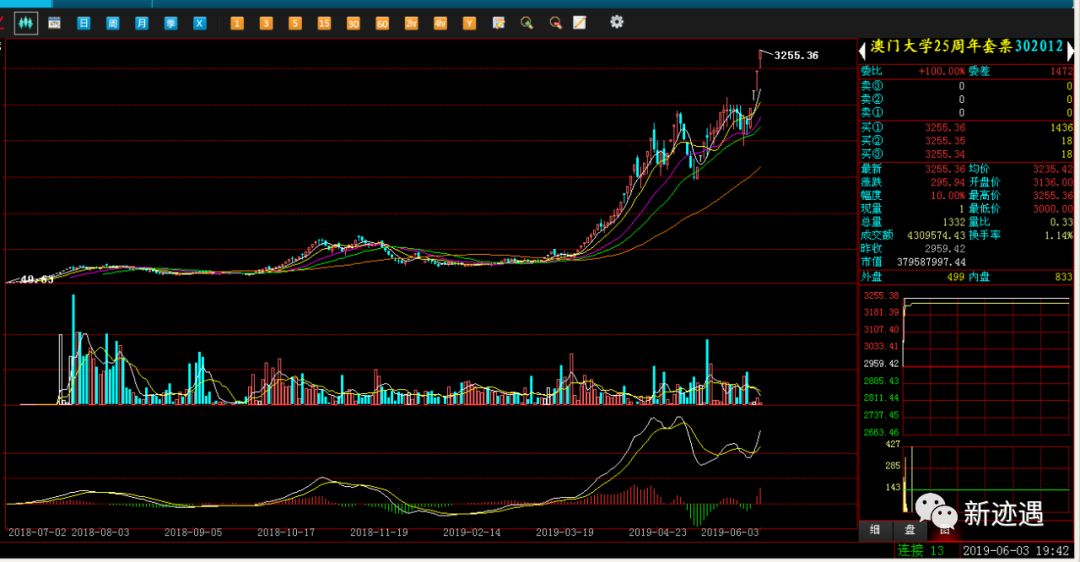Viewport: 1080px width, 562px height.
Task: Click the 2018-07-02 date axis label
Action: coord(37,532)
